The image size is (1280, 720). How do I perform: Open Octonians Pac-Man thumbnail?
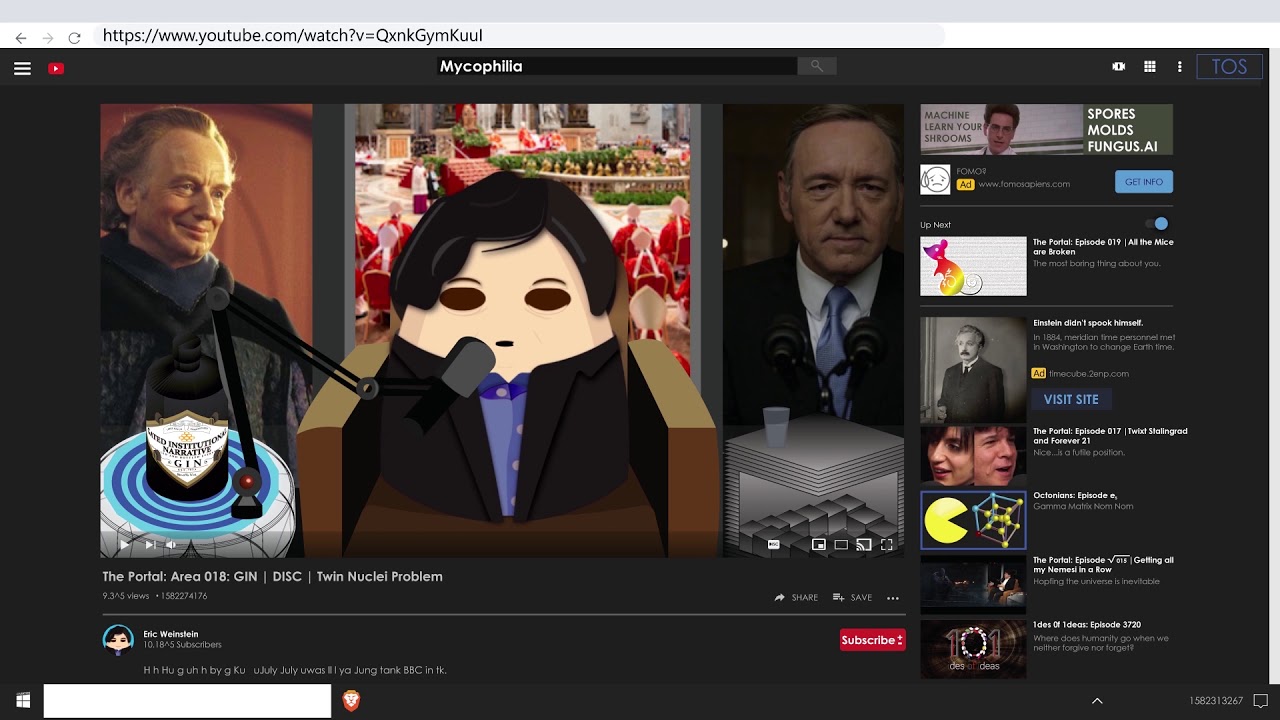point(973,520)
